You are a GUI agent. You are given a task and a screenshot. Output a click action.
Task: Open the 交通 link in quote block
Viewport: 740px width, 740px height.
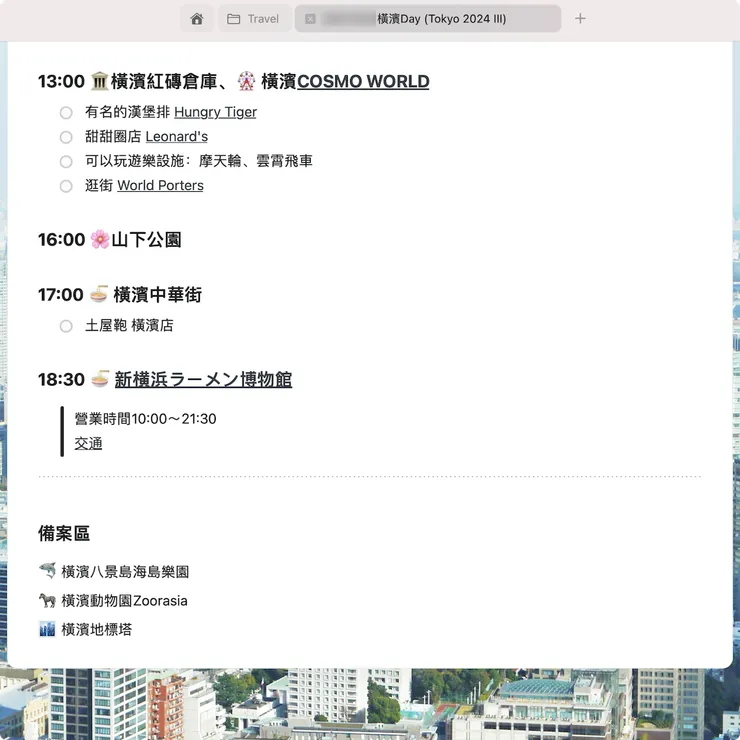(x=88, y=444)
